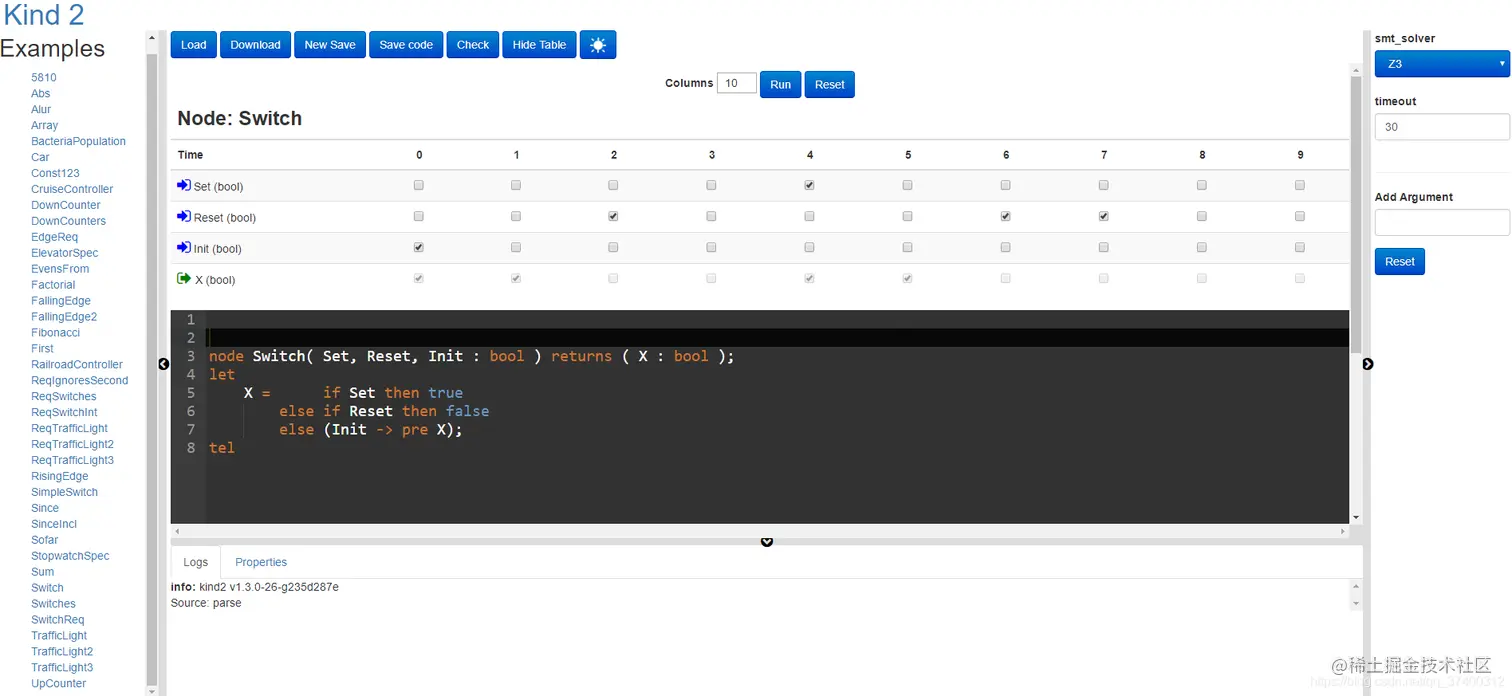Image resolution: width=1512 pixels, height=696 pixels.
Task: Check Init at time 5
Action: point(907,247)
